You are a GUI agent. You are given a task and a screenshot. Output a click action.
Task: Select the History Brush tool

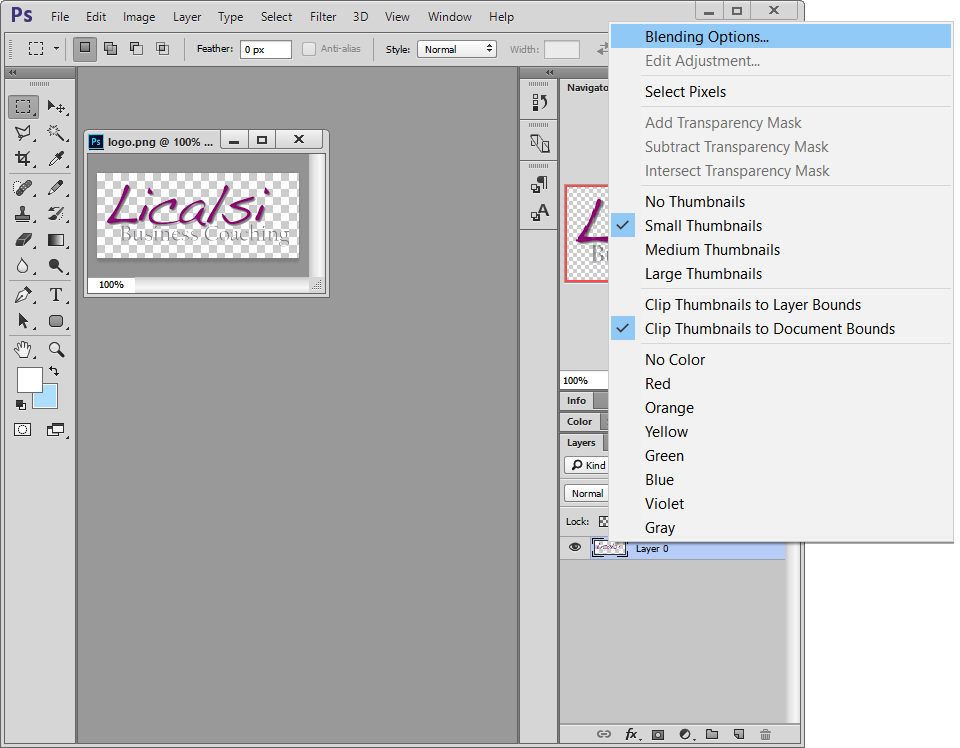point(56,214)
